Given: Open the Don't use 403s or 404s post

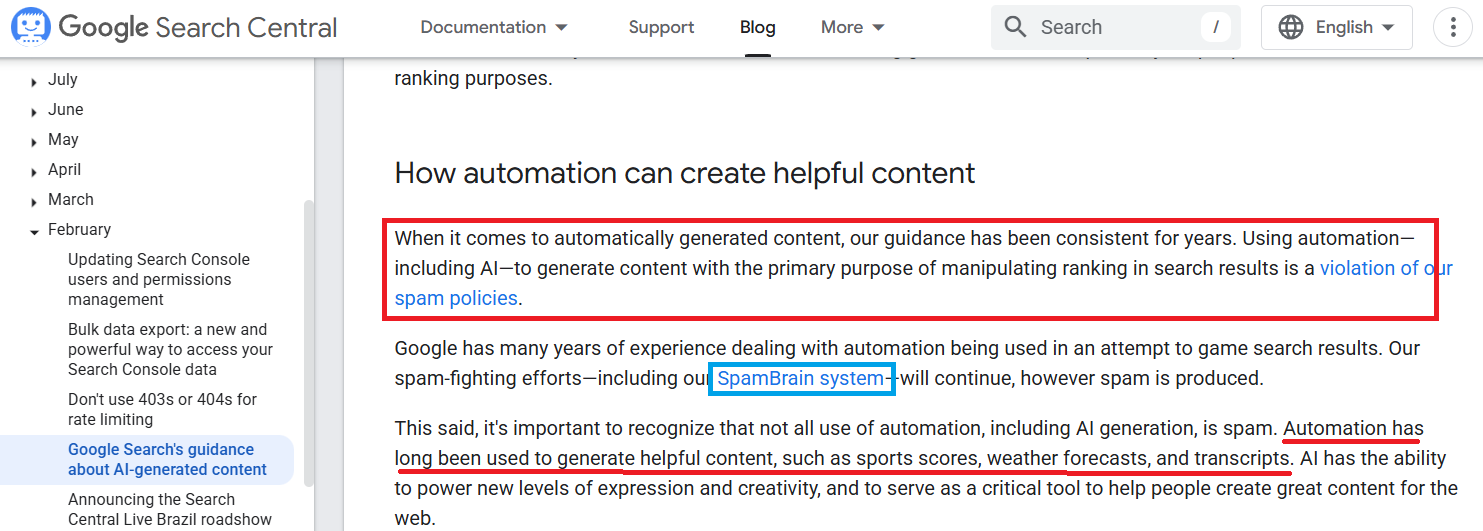Looking at the screenshot, I should 162,409.
